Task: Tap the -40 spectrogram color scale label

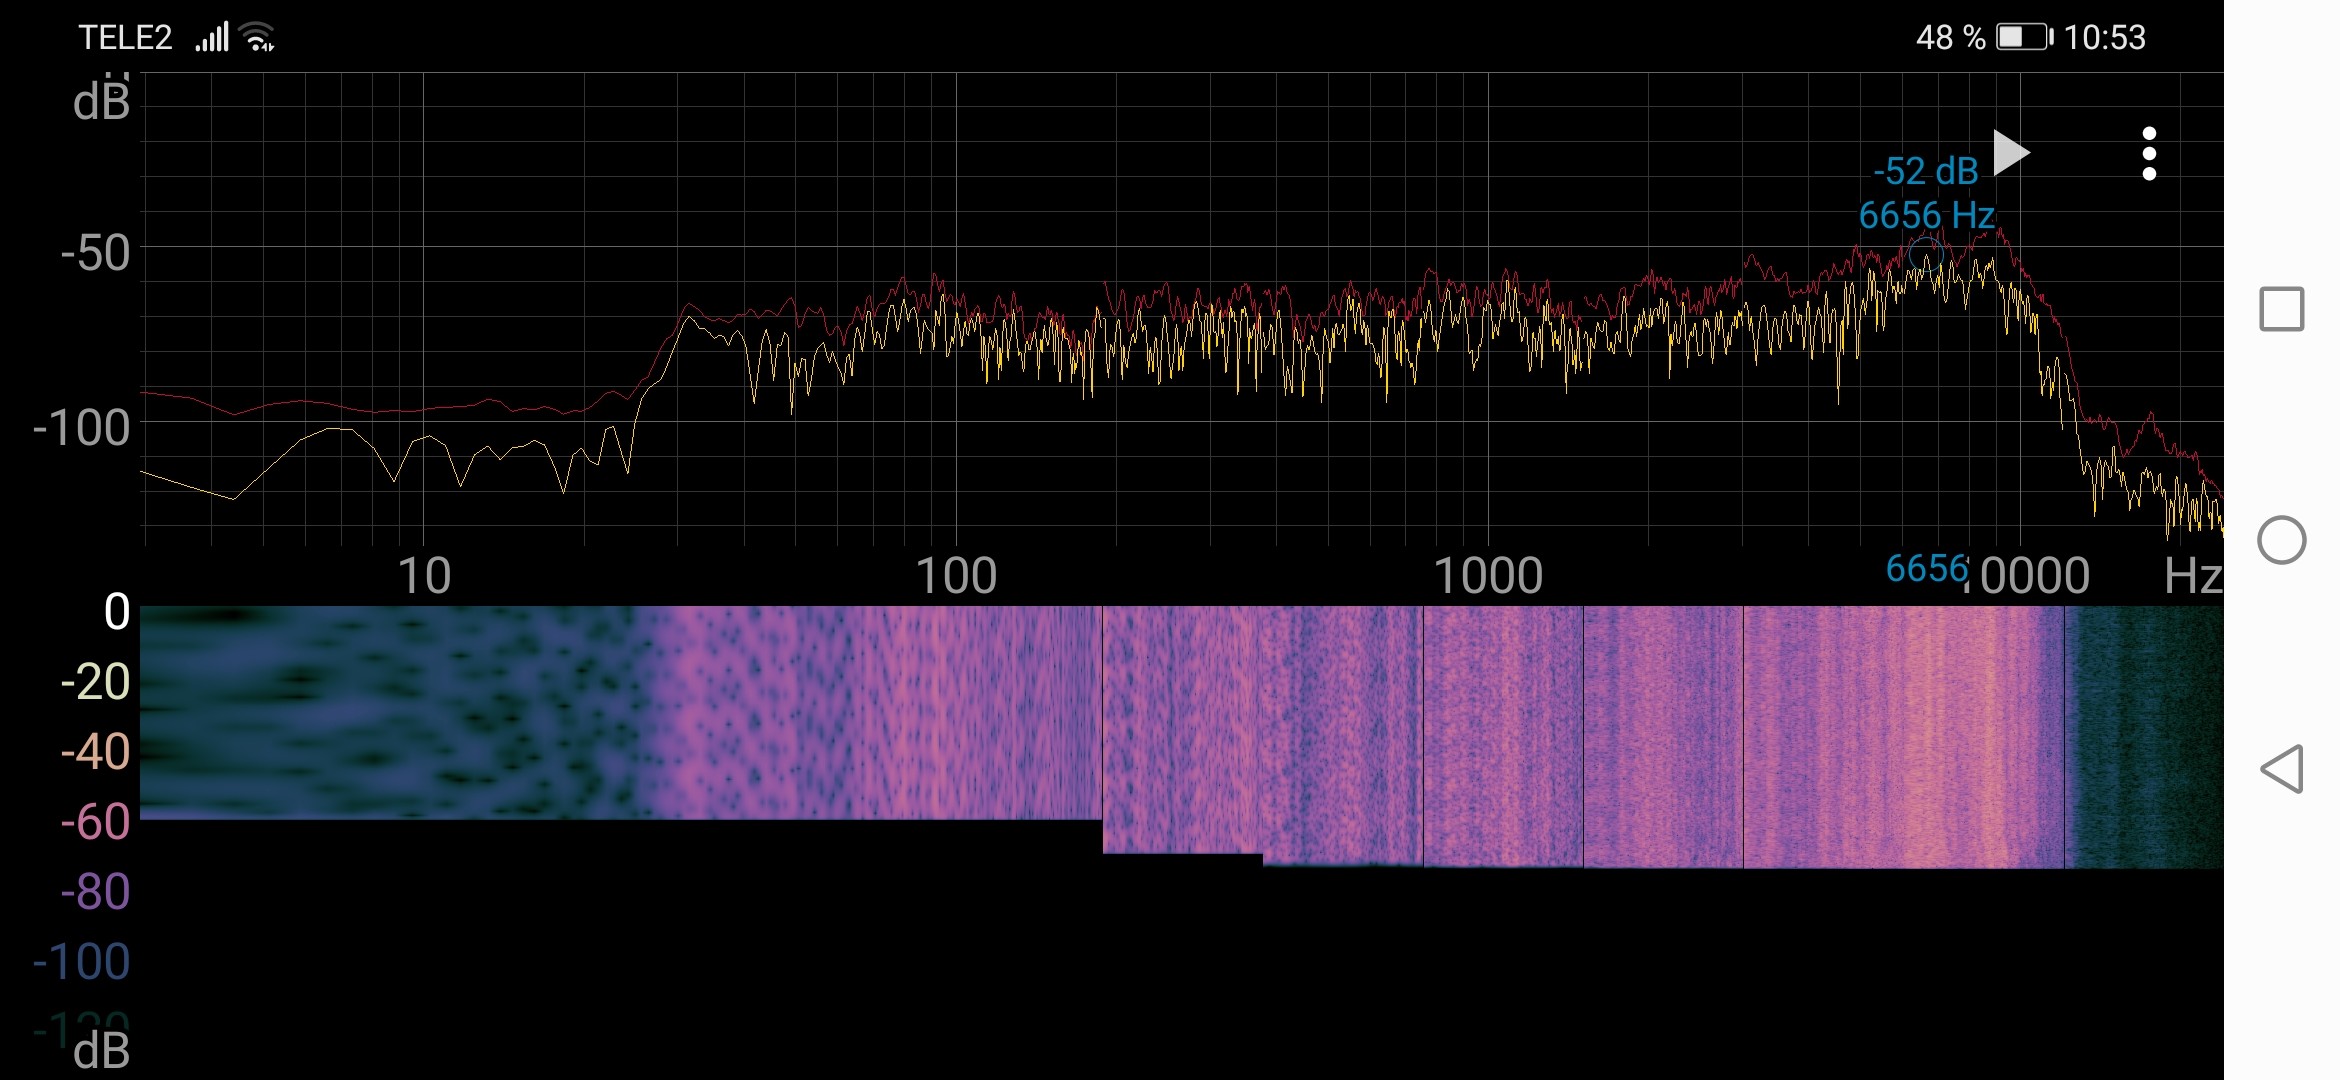Action: coord(95,752)
